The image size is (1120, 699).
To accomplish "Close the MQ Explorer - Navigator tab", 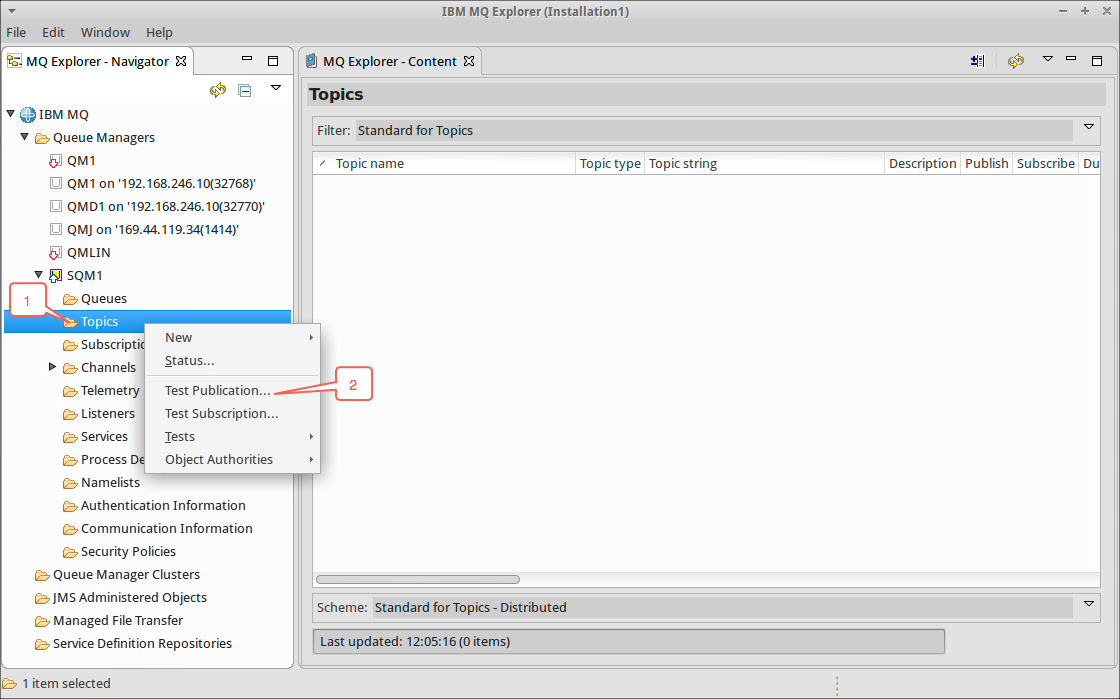I will (181, 61).
